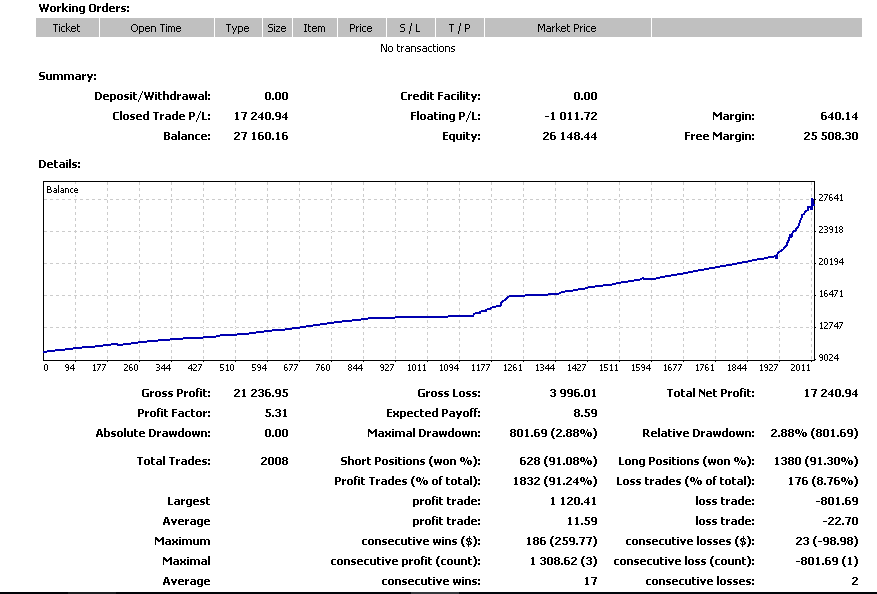Image resolution: width=877 pixels, height=594 pixels.
Task: Select the Type column header
Action: 238,28
